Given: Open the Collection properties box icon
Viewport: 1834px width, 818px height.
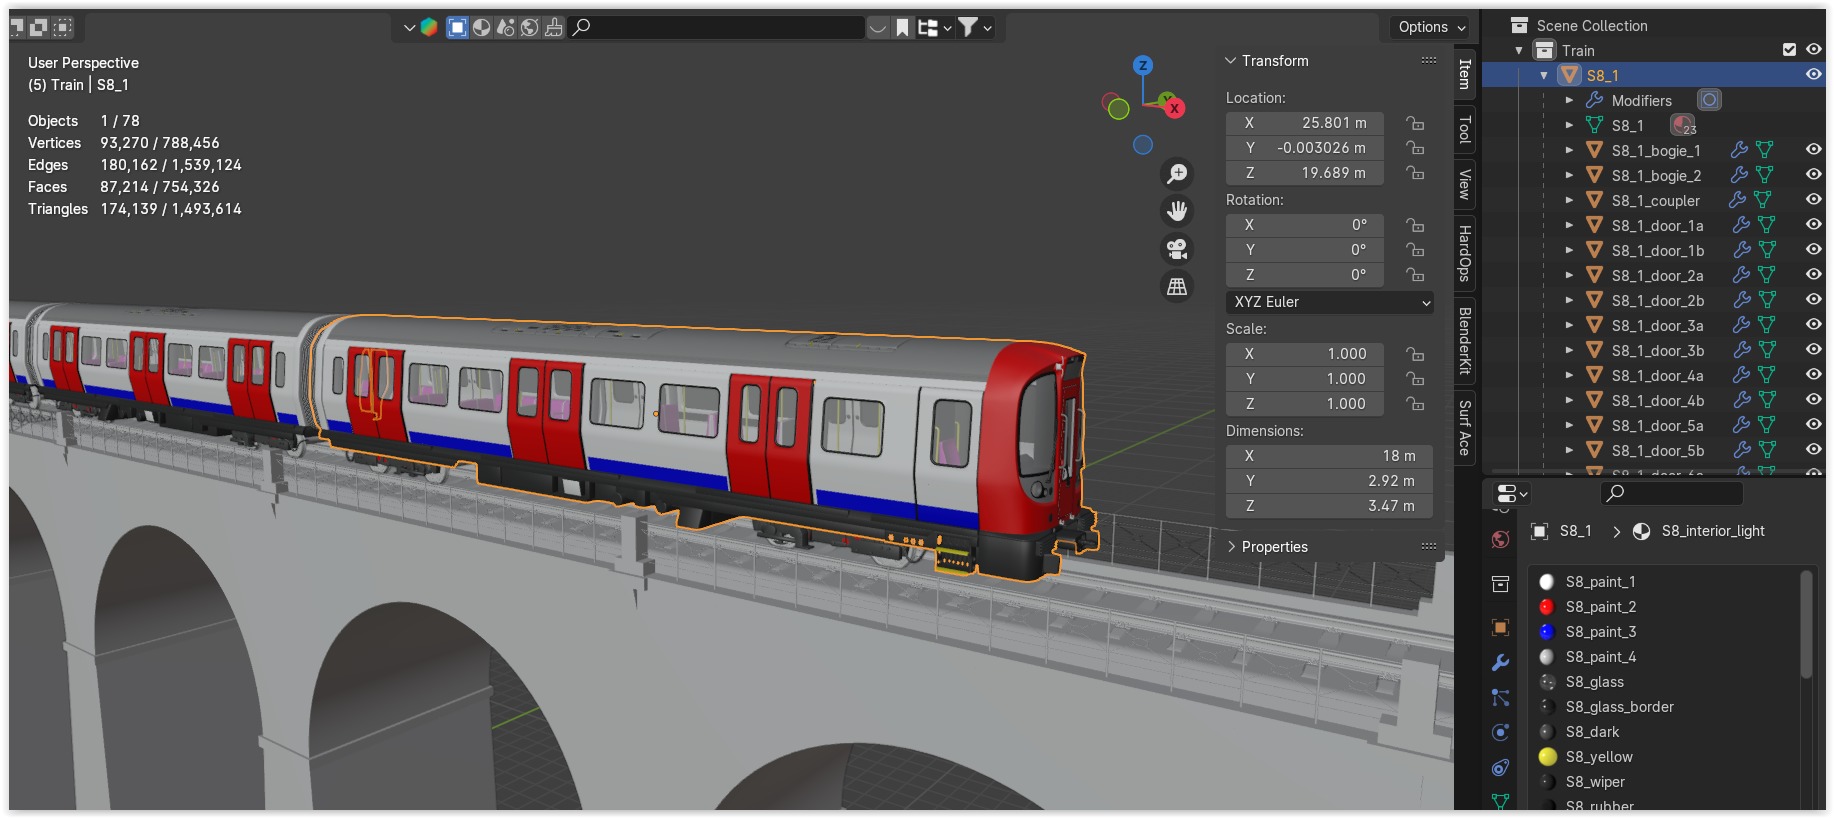Looking at the screenshot, I should coord(1500,584).
